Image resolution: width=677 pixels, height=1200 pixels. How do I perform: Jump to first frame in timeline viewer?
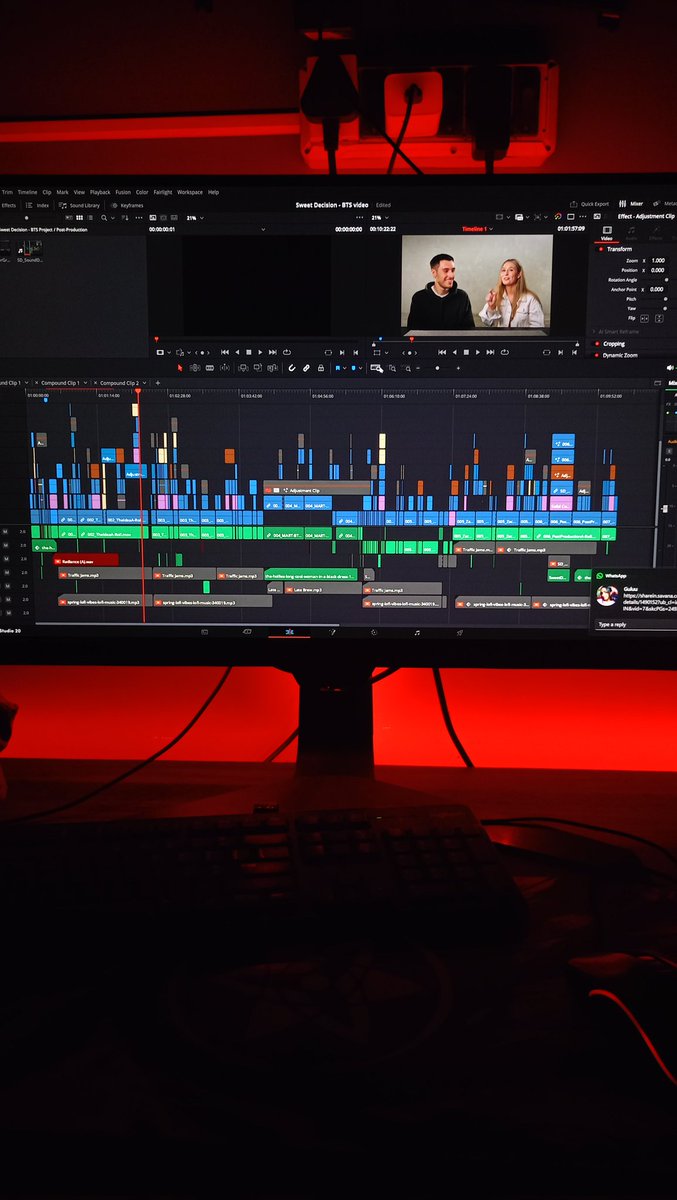coord(441,352)
